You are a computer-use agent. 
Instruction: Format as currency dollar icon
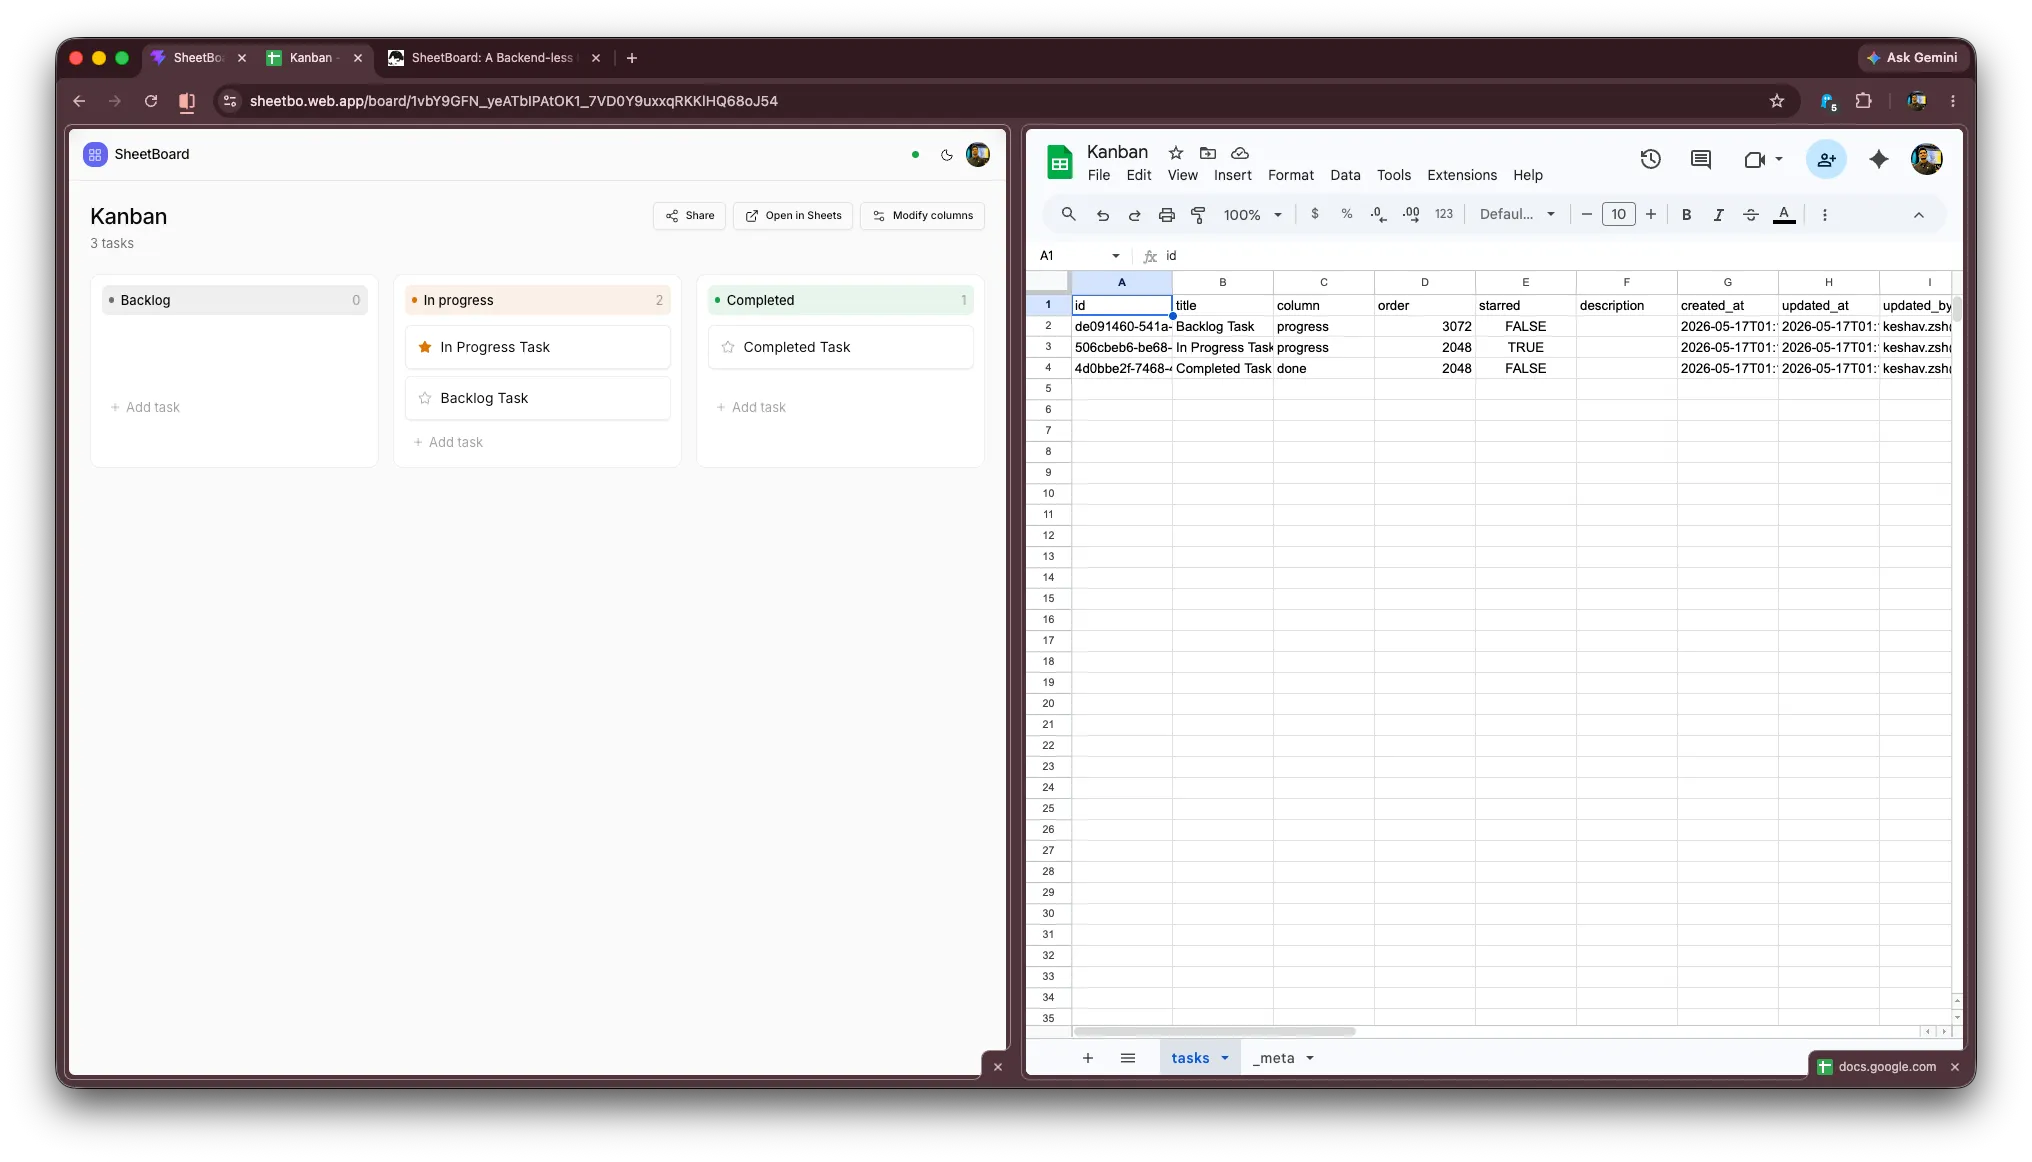click(1314, 214)
